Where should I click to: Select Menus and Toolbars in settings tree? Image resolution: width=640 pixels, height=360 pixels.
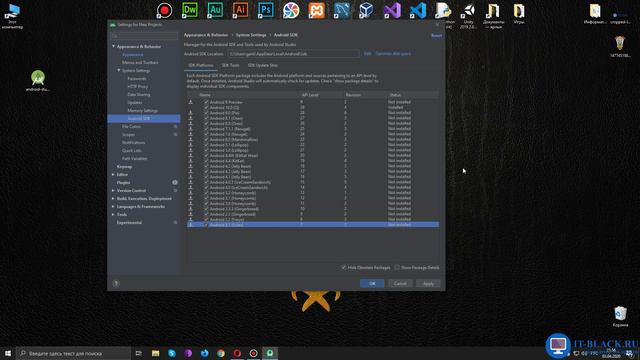point(140,62)
